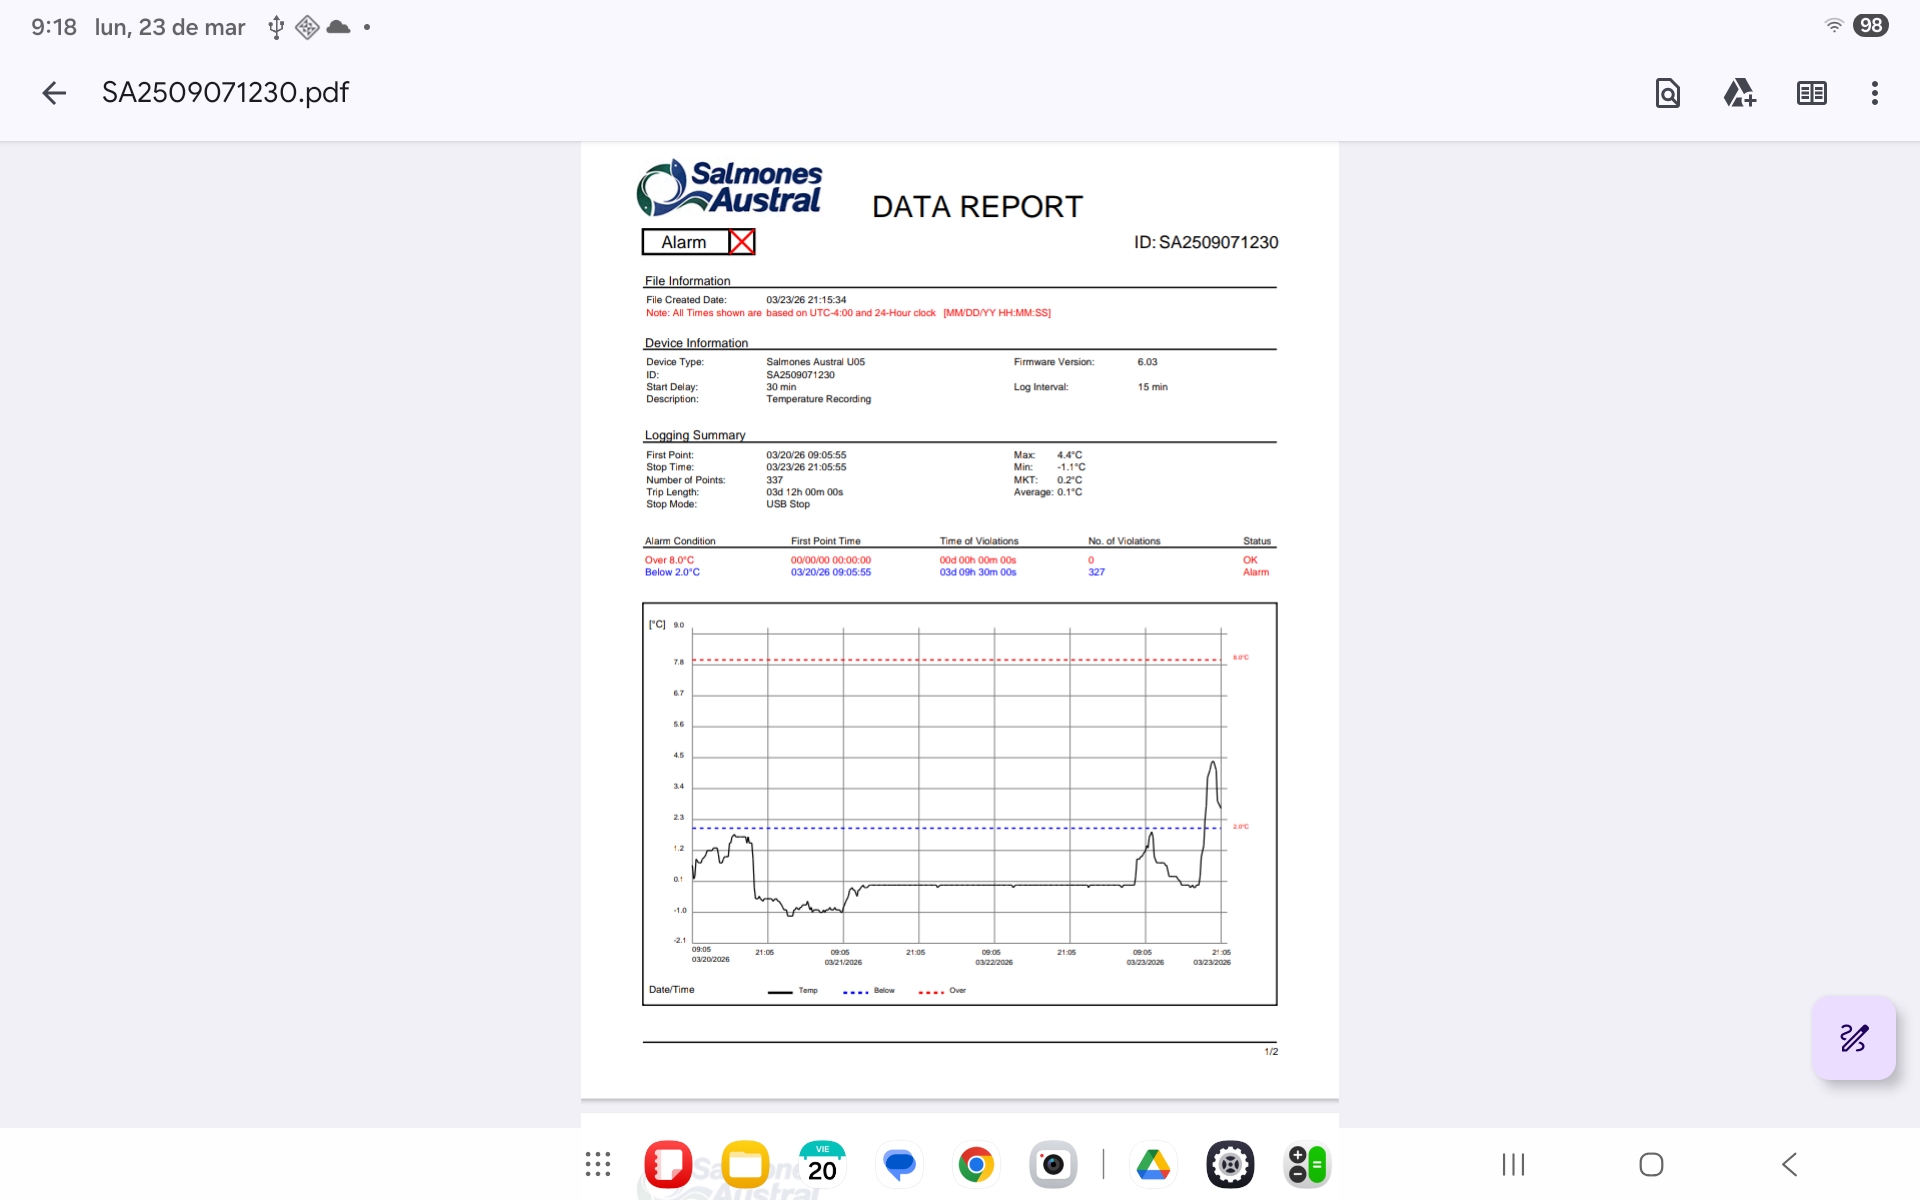Open the three-dot overflow menu
Viewport: 1920px width, 1200px height.
[x=1874, y=93]
